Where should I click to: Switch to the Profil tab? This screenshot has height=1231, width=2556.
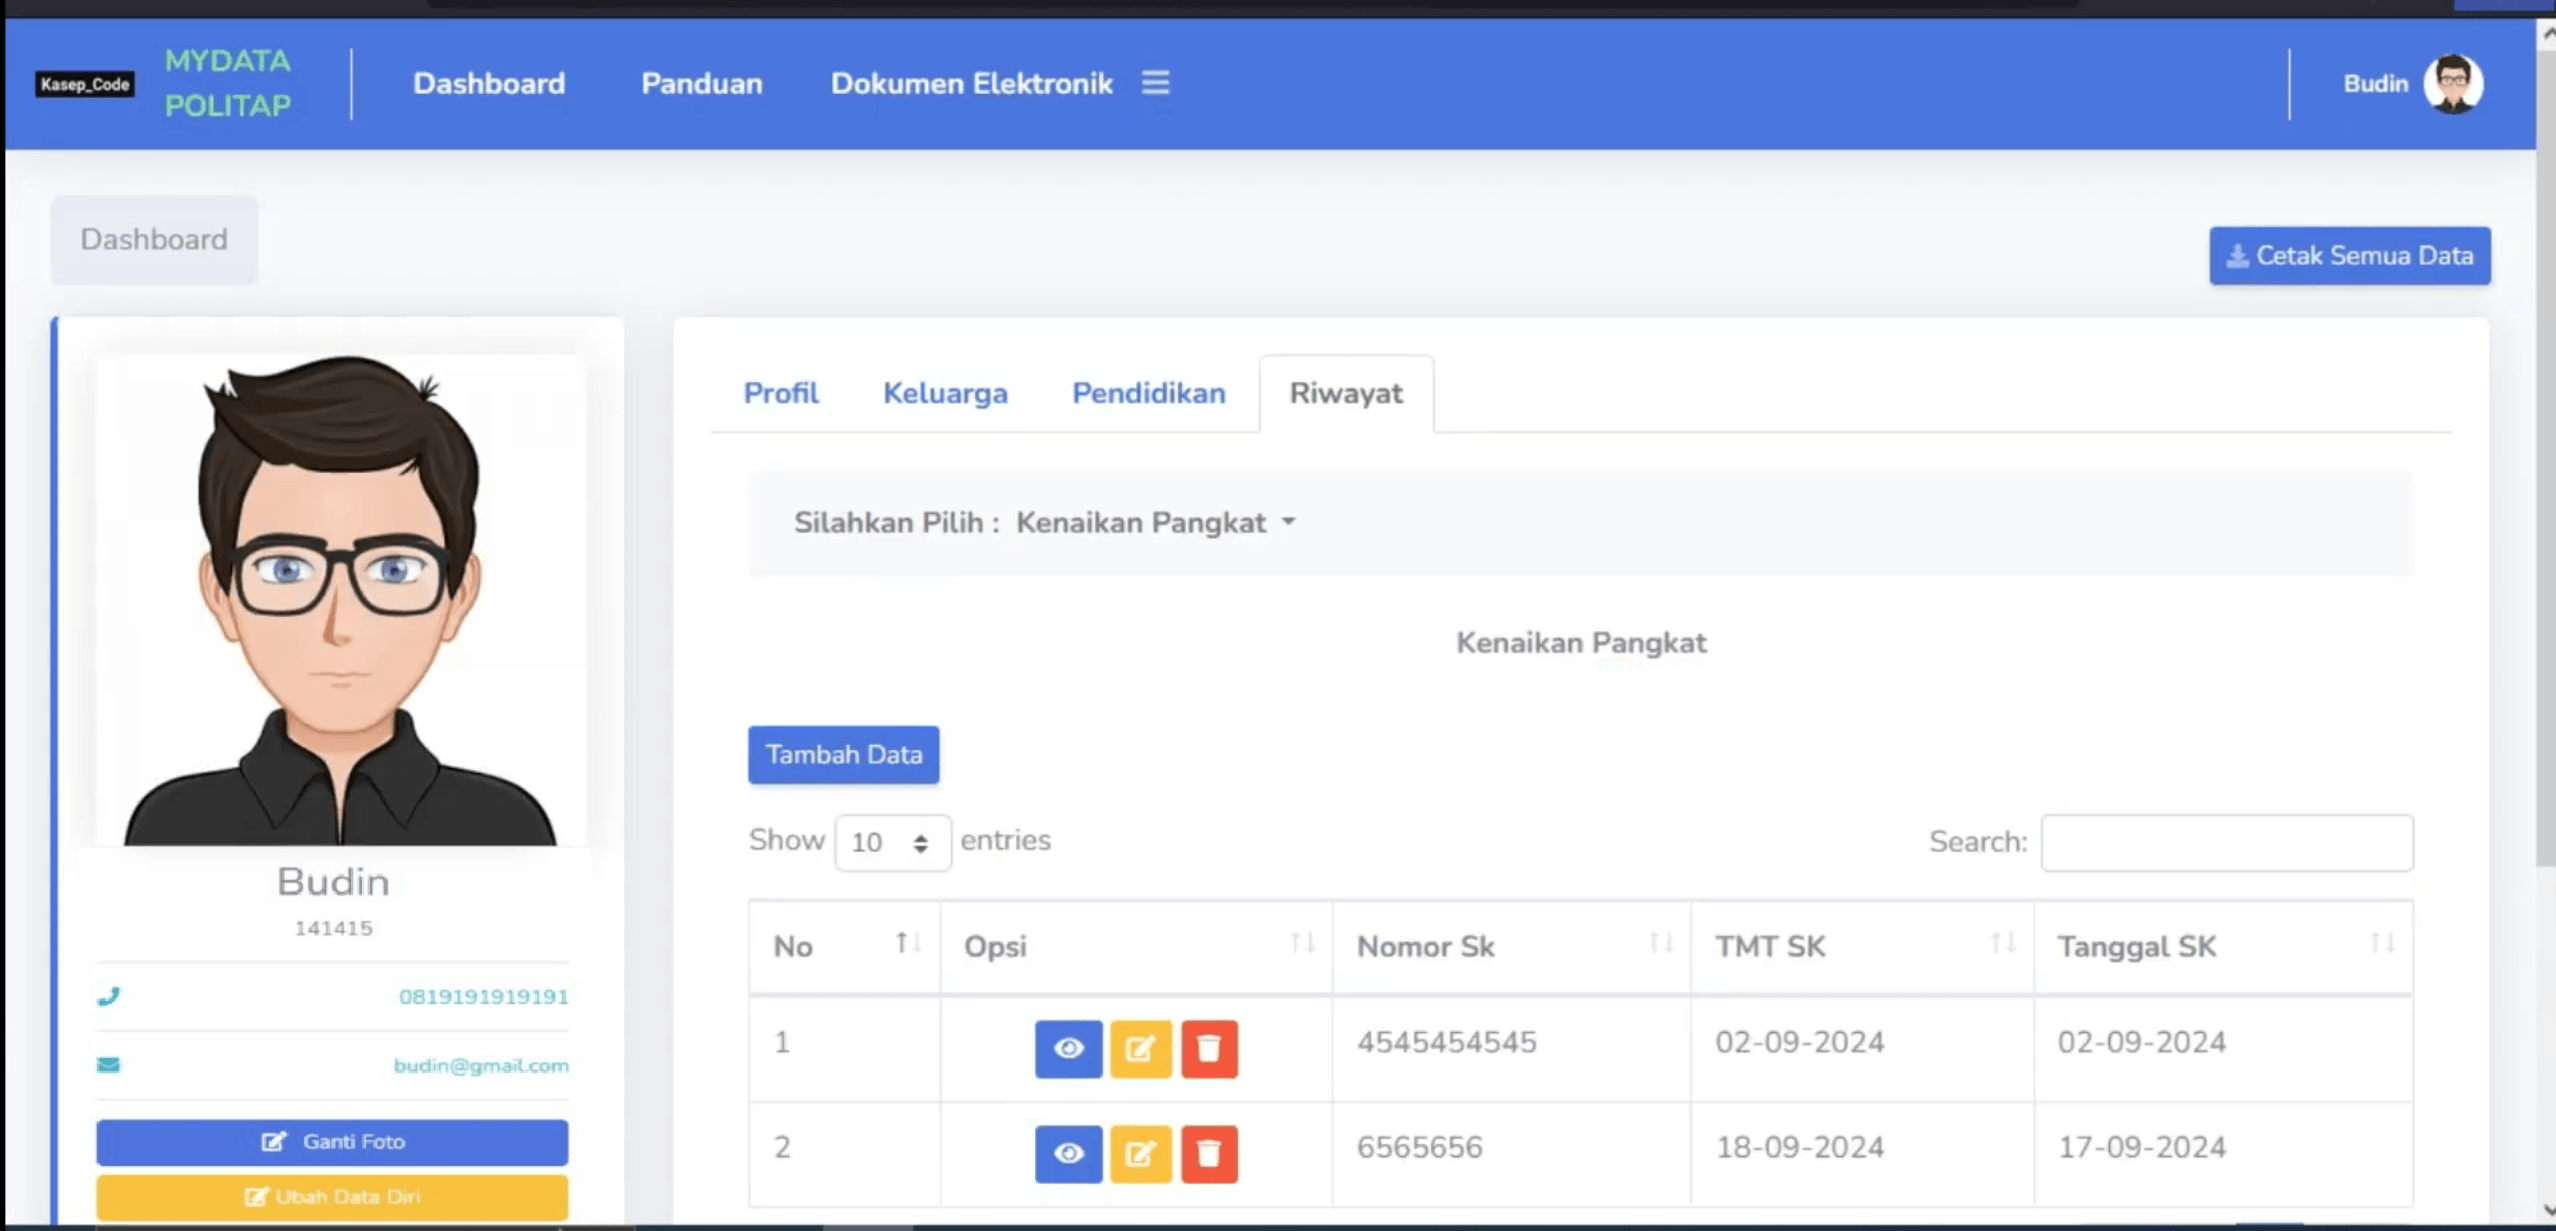[x=781, y=393]
